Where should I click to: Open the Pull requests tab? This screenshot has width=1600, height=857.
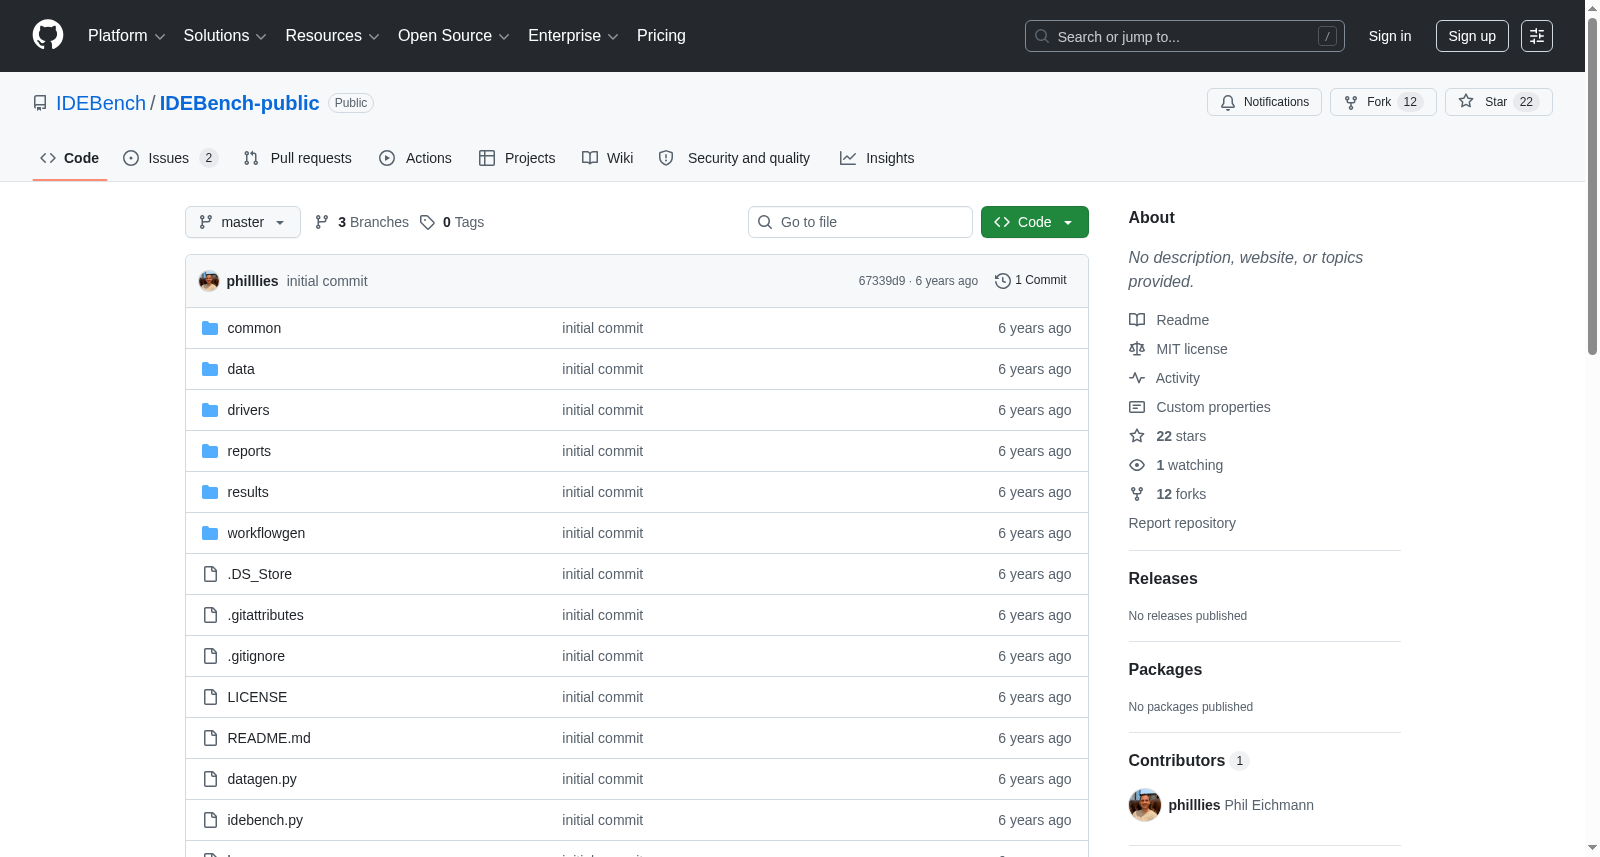click(x=297, y=158)
